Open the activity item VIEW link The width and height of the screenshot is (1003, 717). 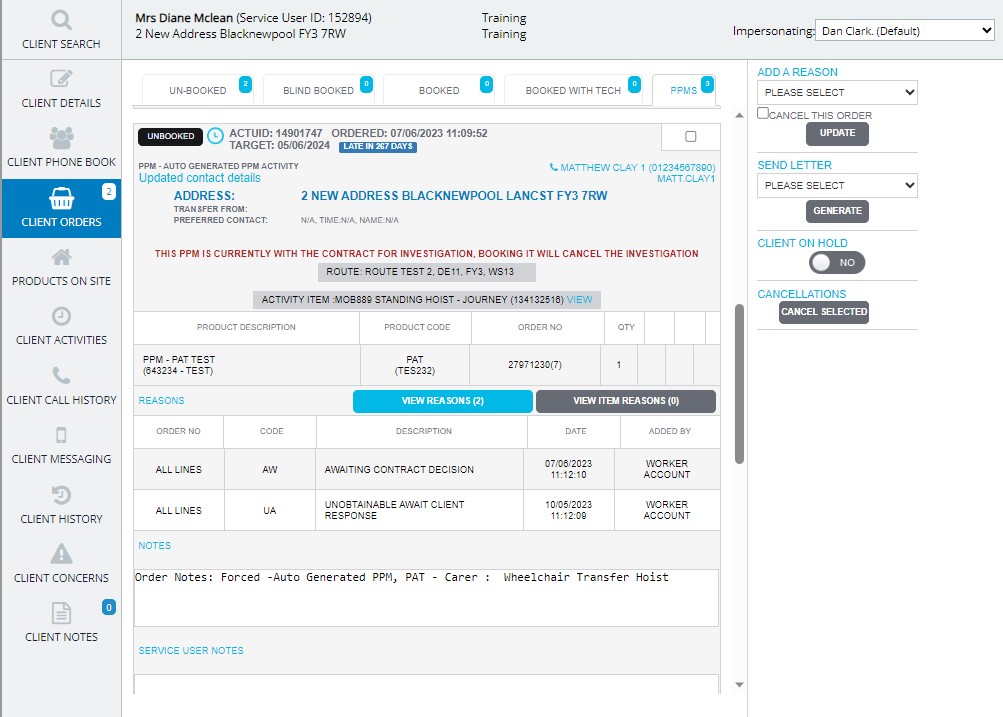click(580, 299)
